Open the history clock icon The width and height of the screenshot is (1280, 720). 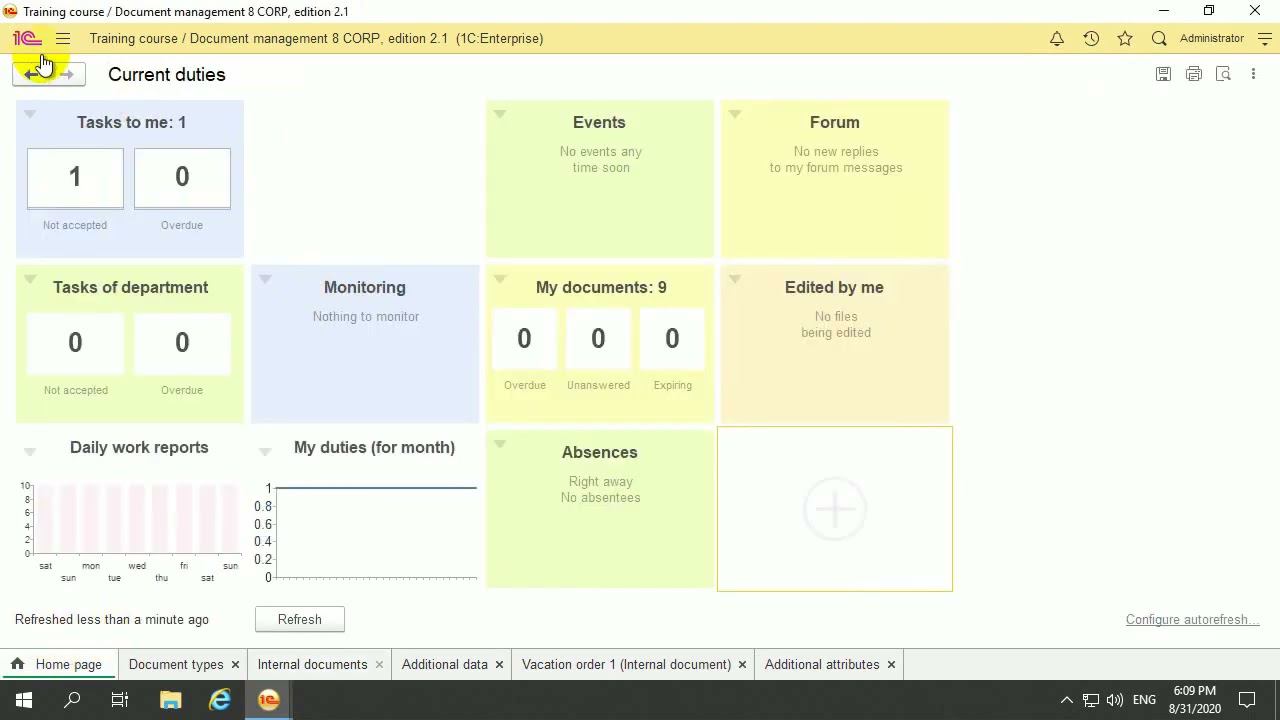click(x=1091, y=38)
